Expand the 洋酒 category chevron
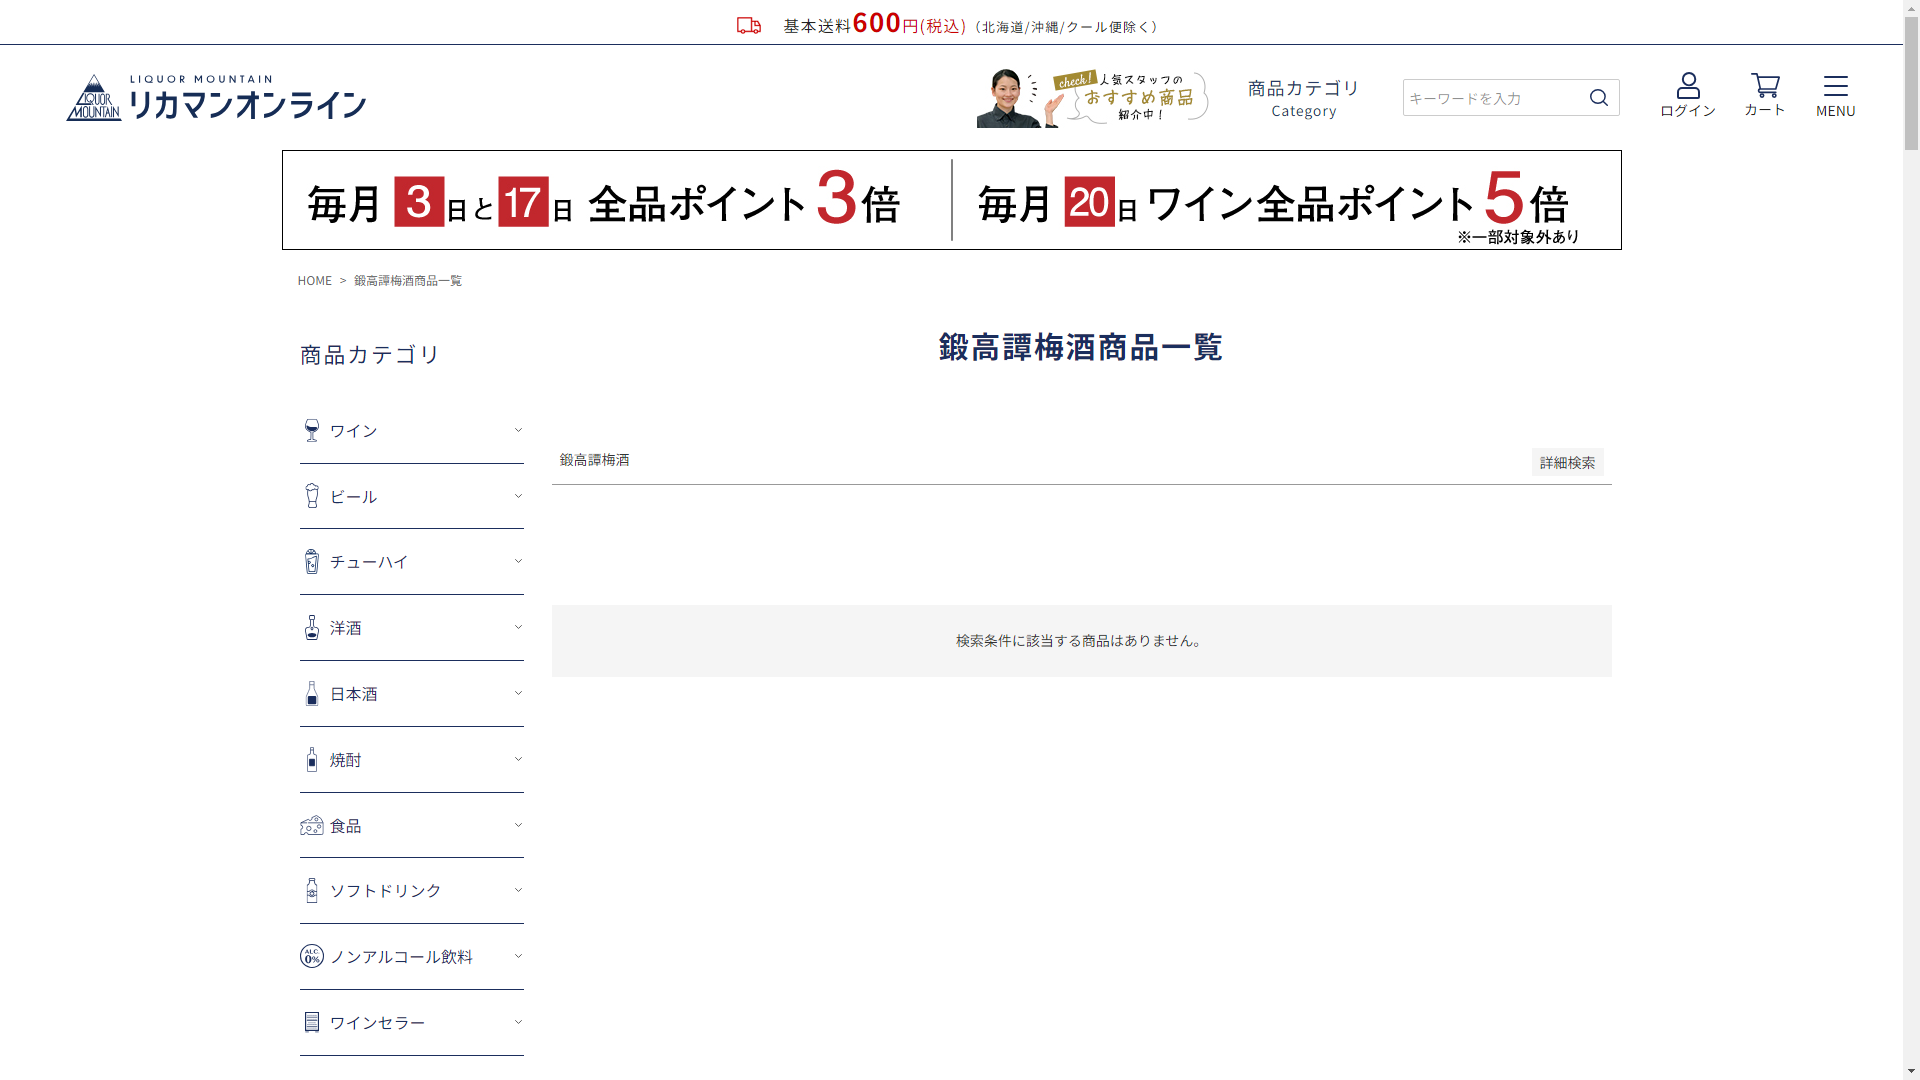The image size is (1920, 1080). click(518, 627)
